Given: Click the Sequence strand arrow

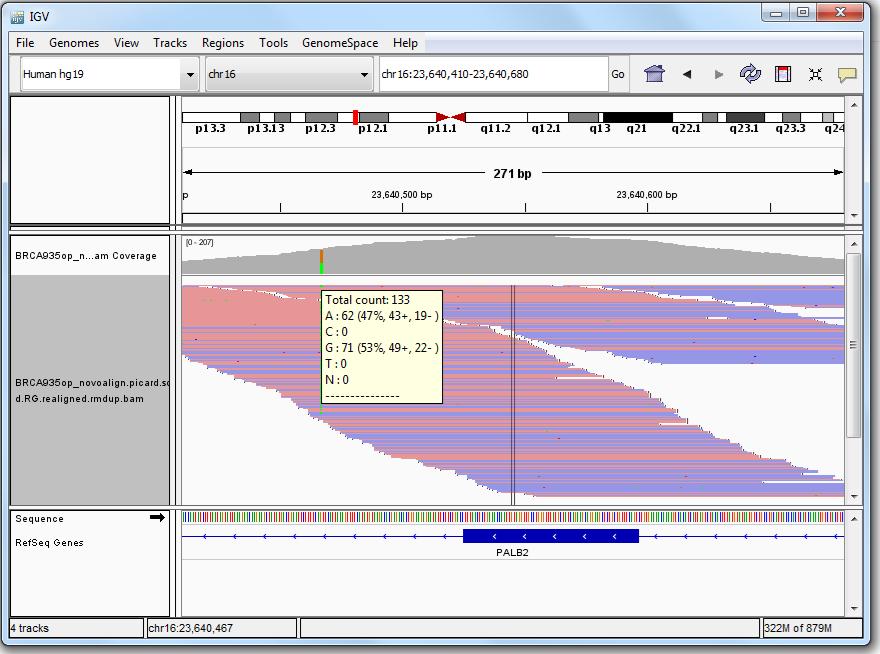Looking at the screenshot, I should coord(158,517).
